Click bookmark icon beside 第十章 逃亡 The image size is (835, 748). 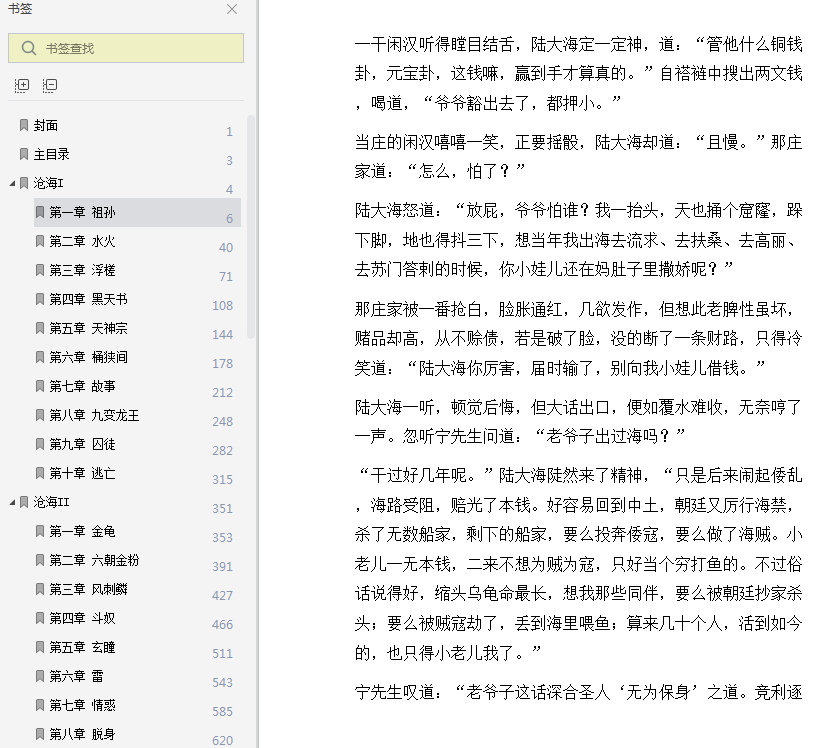click(40, 473)
